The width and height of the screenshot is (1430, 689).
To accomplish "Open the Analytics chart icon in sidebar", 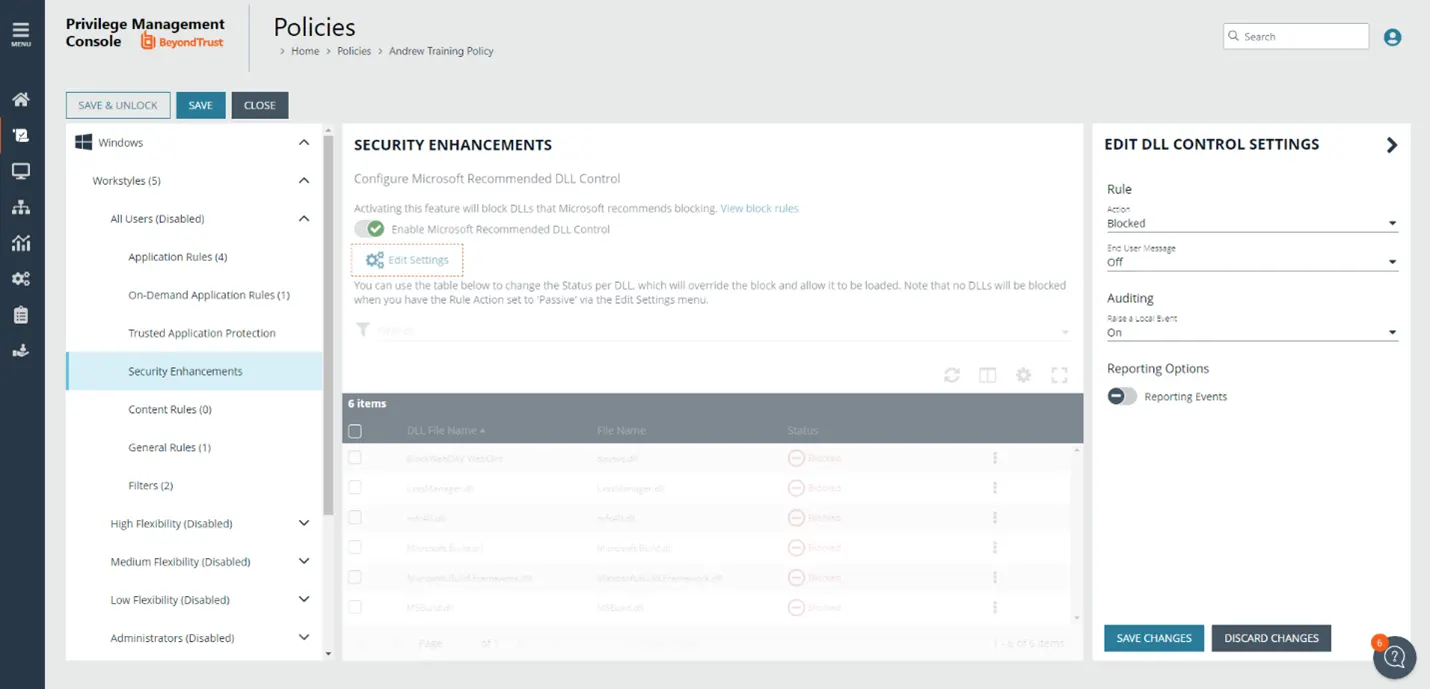I will pyautogui.click(x=21, y=243).
